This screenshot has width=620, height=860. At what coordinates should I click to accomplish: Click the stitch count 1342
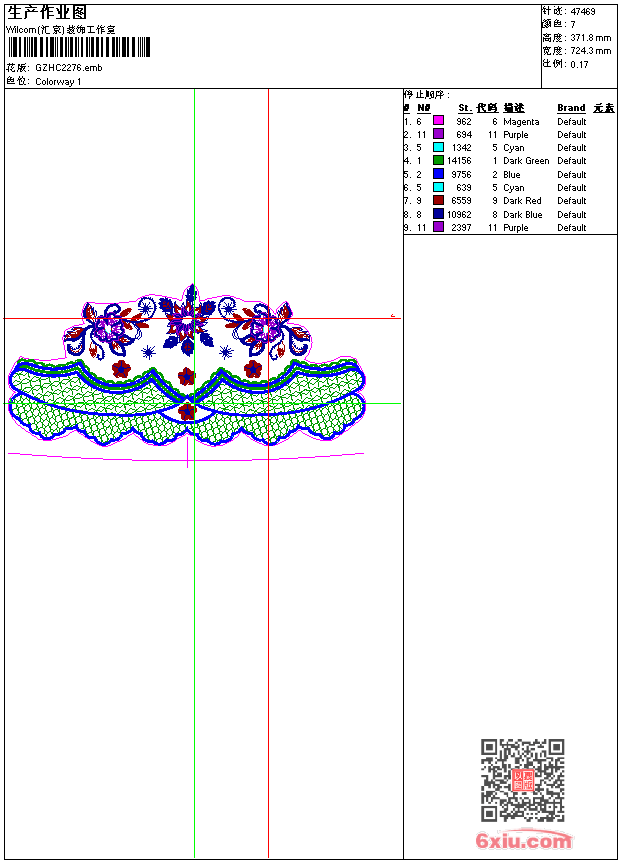[461, 148]
